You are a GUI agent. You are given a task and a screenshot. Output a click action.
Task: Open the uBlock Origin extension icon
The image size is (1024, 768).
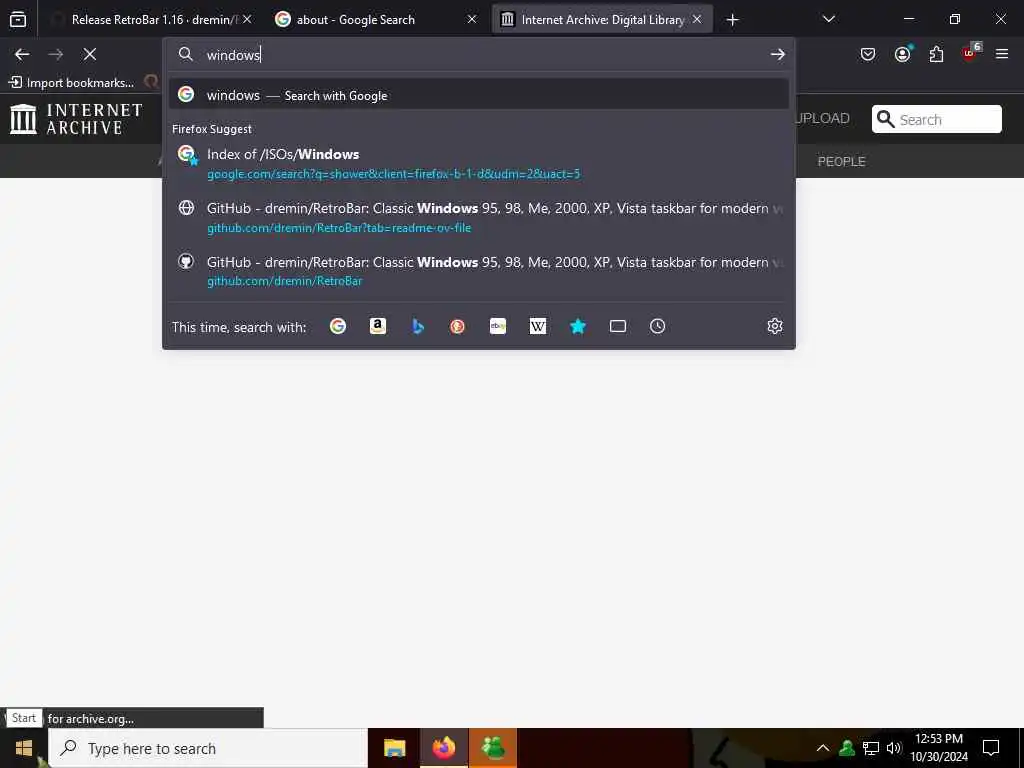click(970, 53)
